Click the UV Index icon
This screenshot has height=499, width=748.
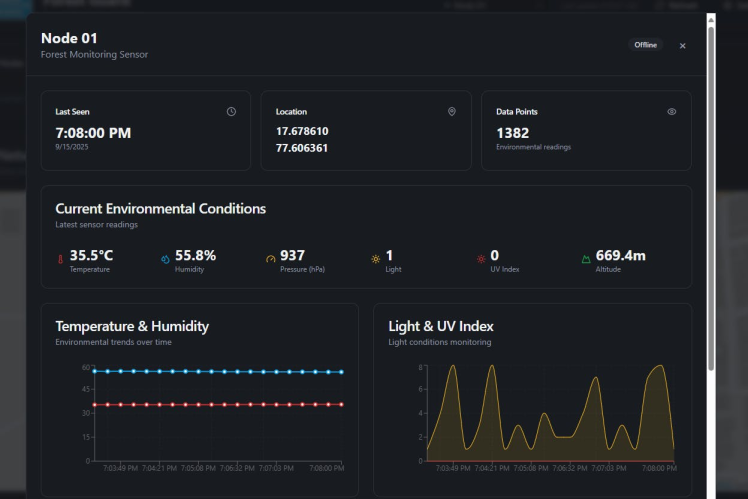coord(481,259)
